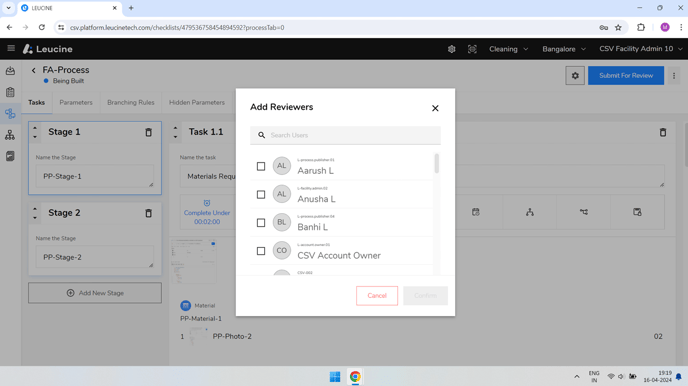Open the settings gear in top bar
Screen dimensions: 688x386
pos(452,49)
